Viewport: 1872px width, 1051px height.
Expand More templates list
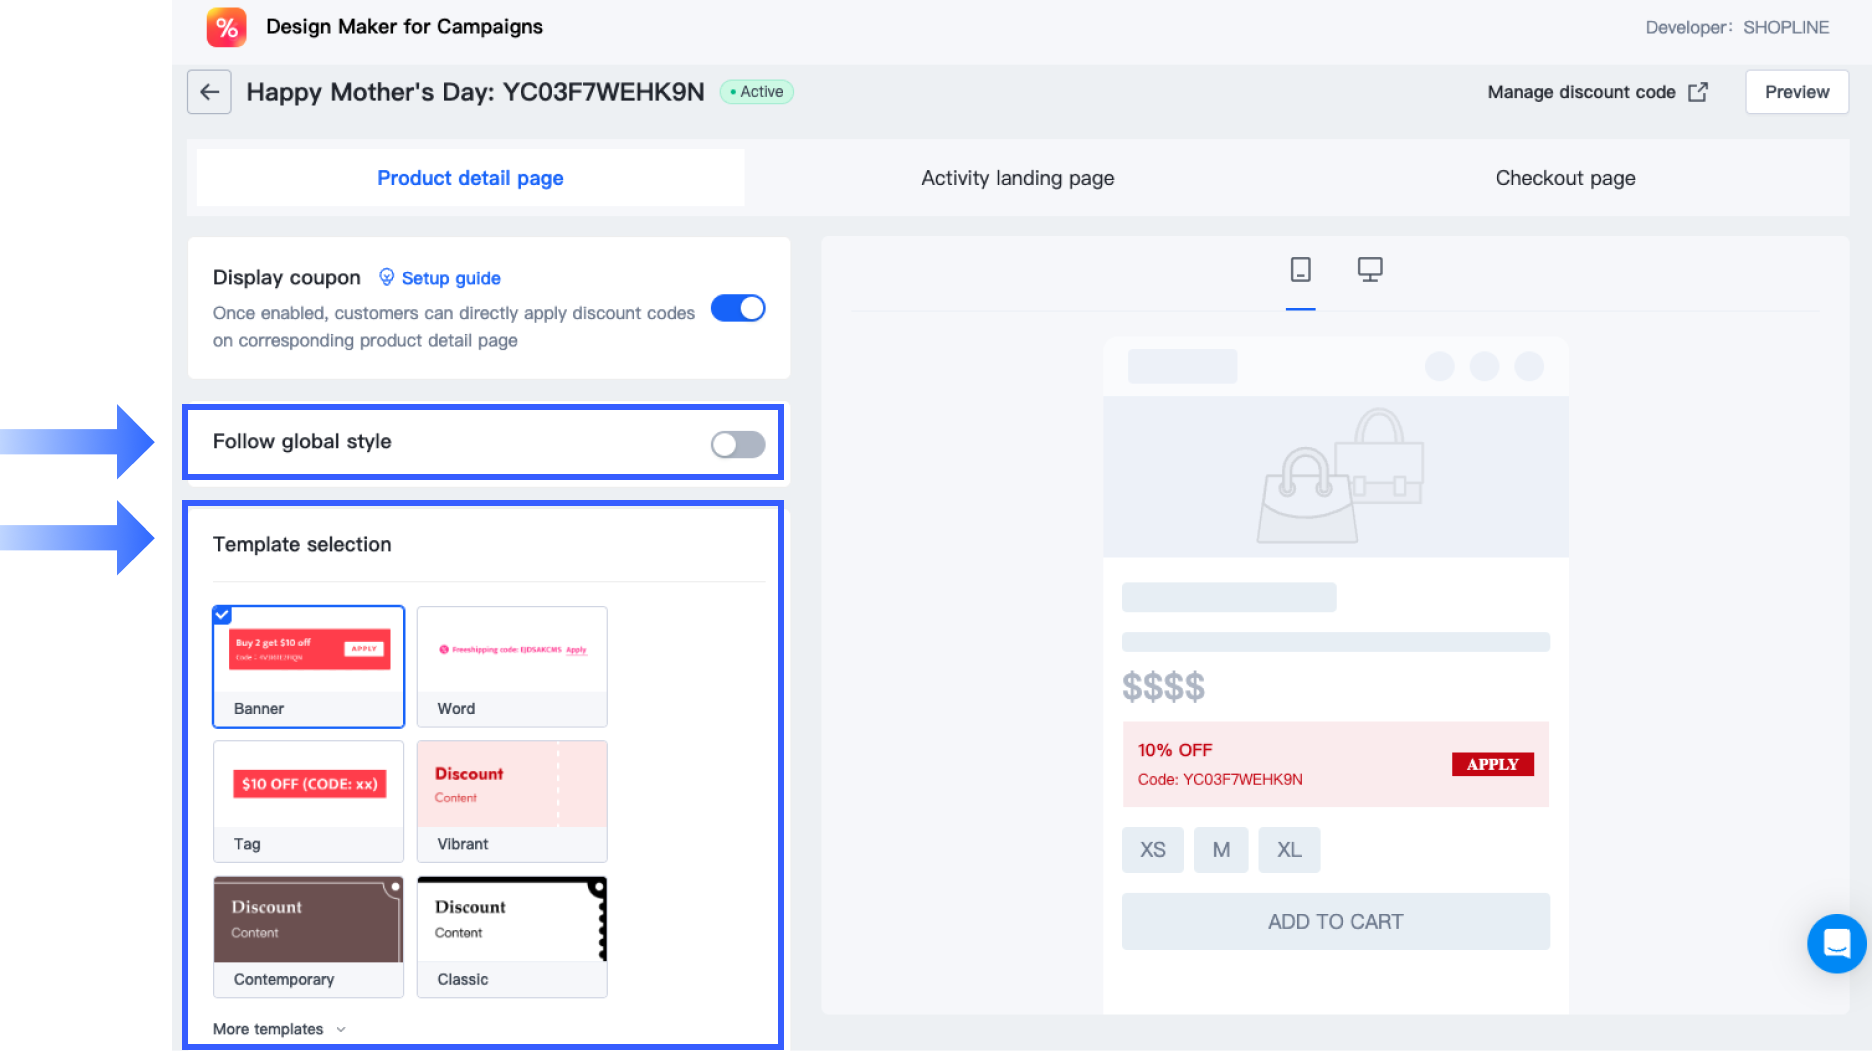click(279, 1029)
